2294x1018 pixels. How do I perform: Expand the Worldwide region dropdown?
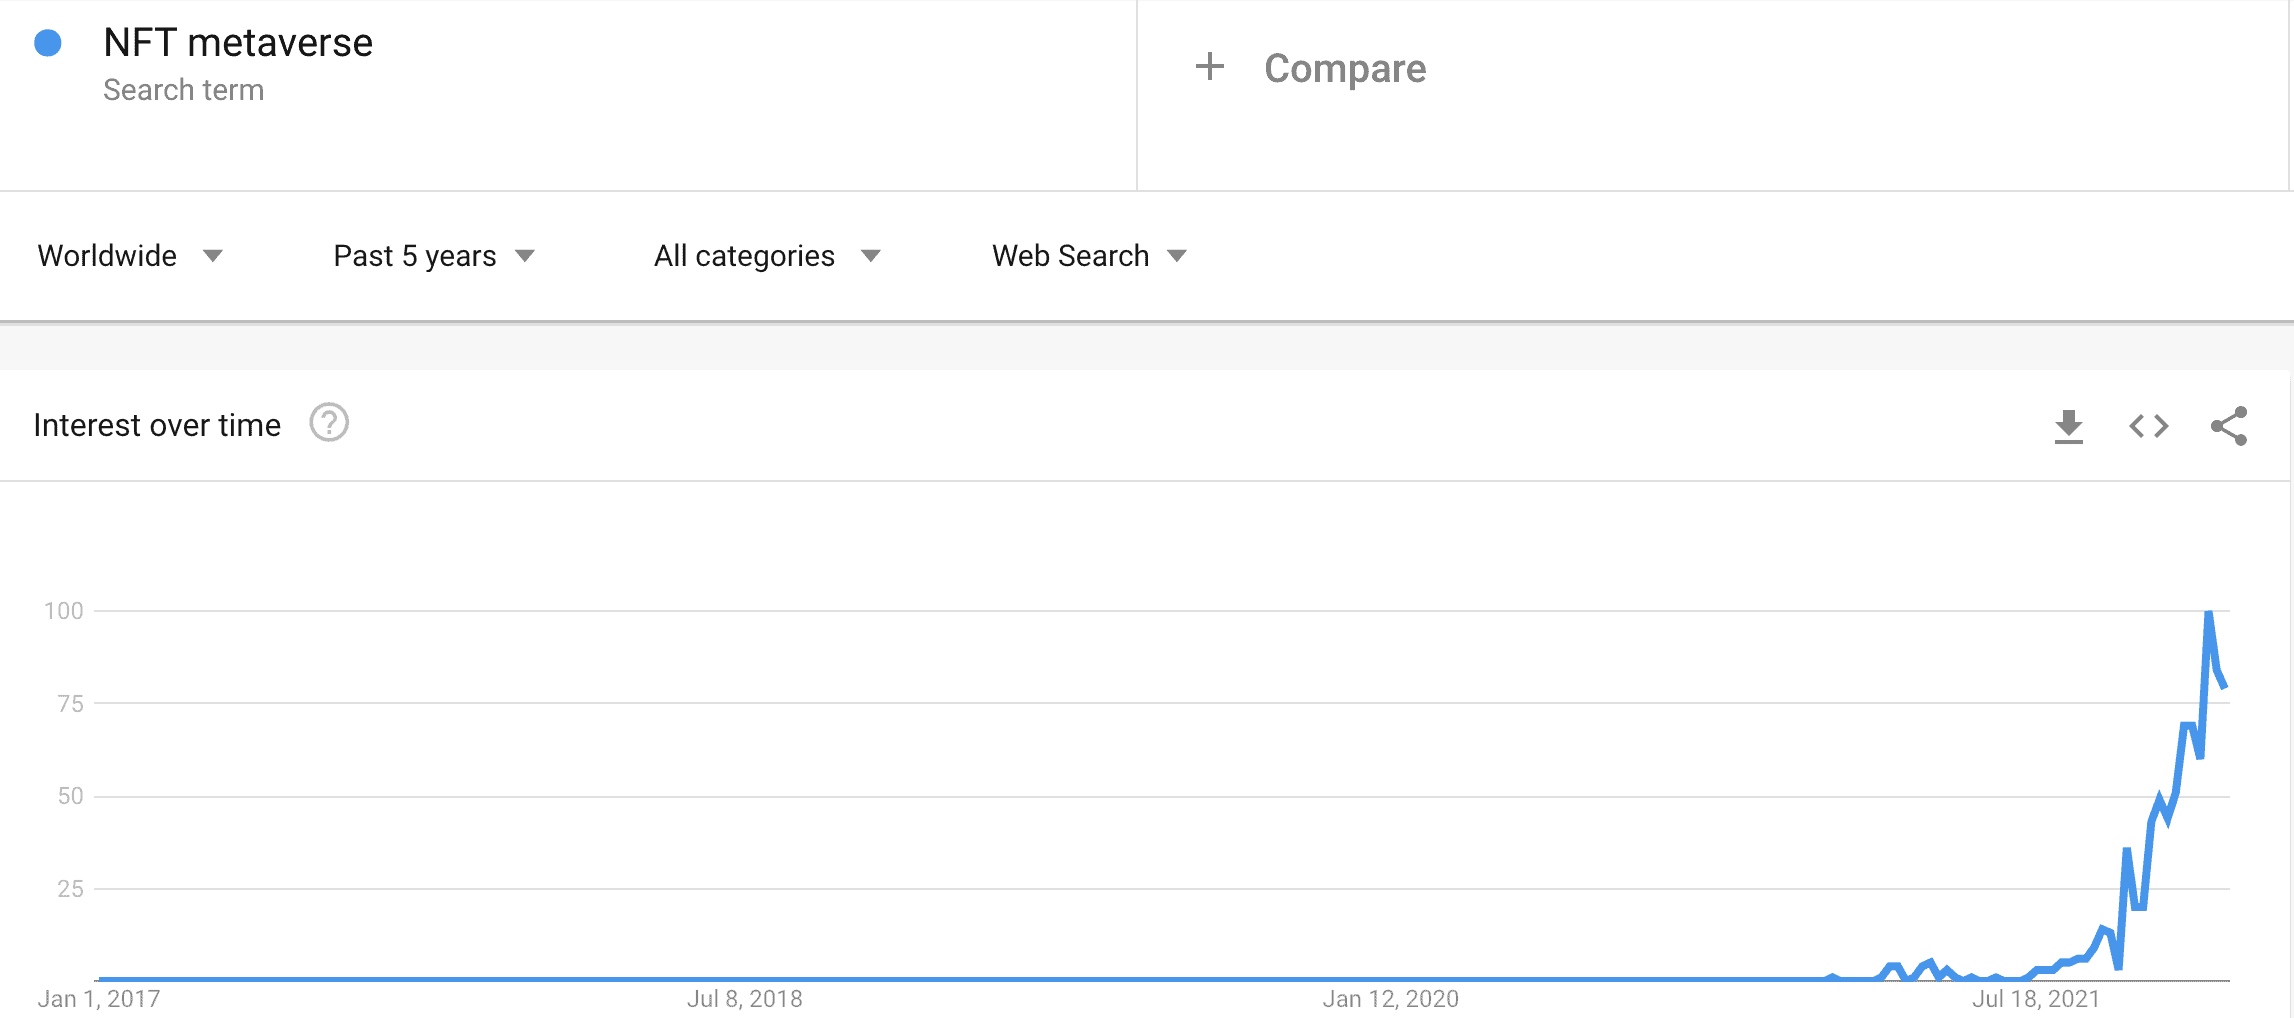point(130,256)
